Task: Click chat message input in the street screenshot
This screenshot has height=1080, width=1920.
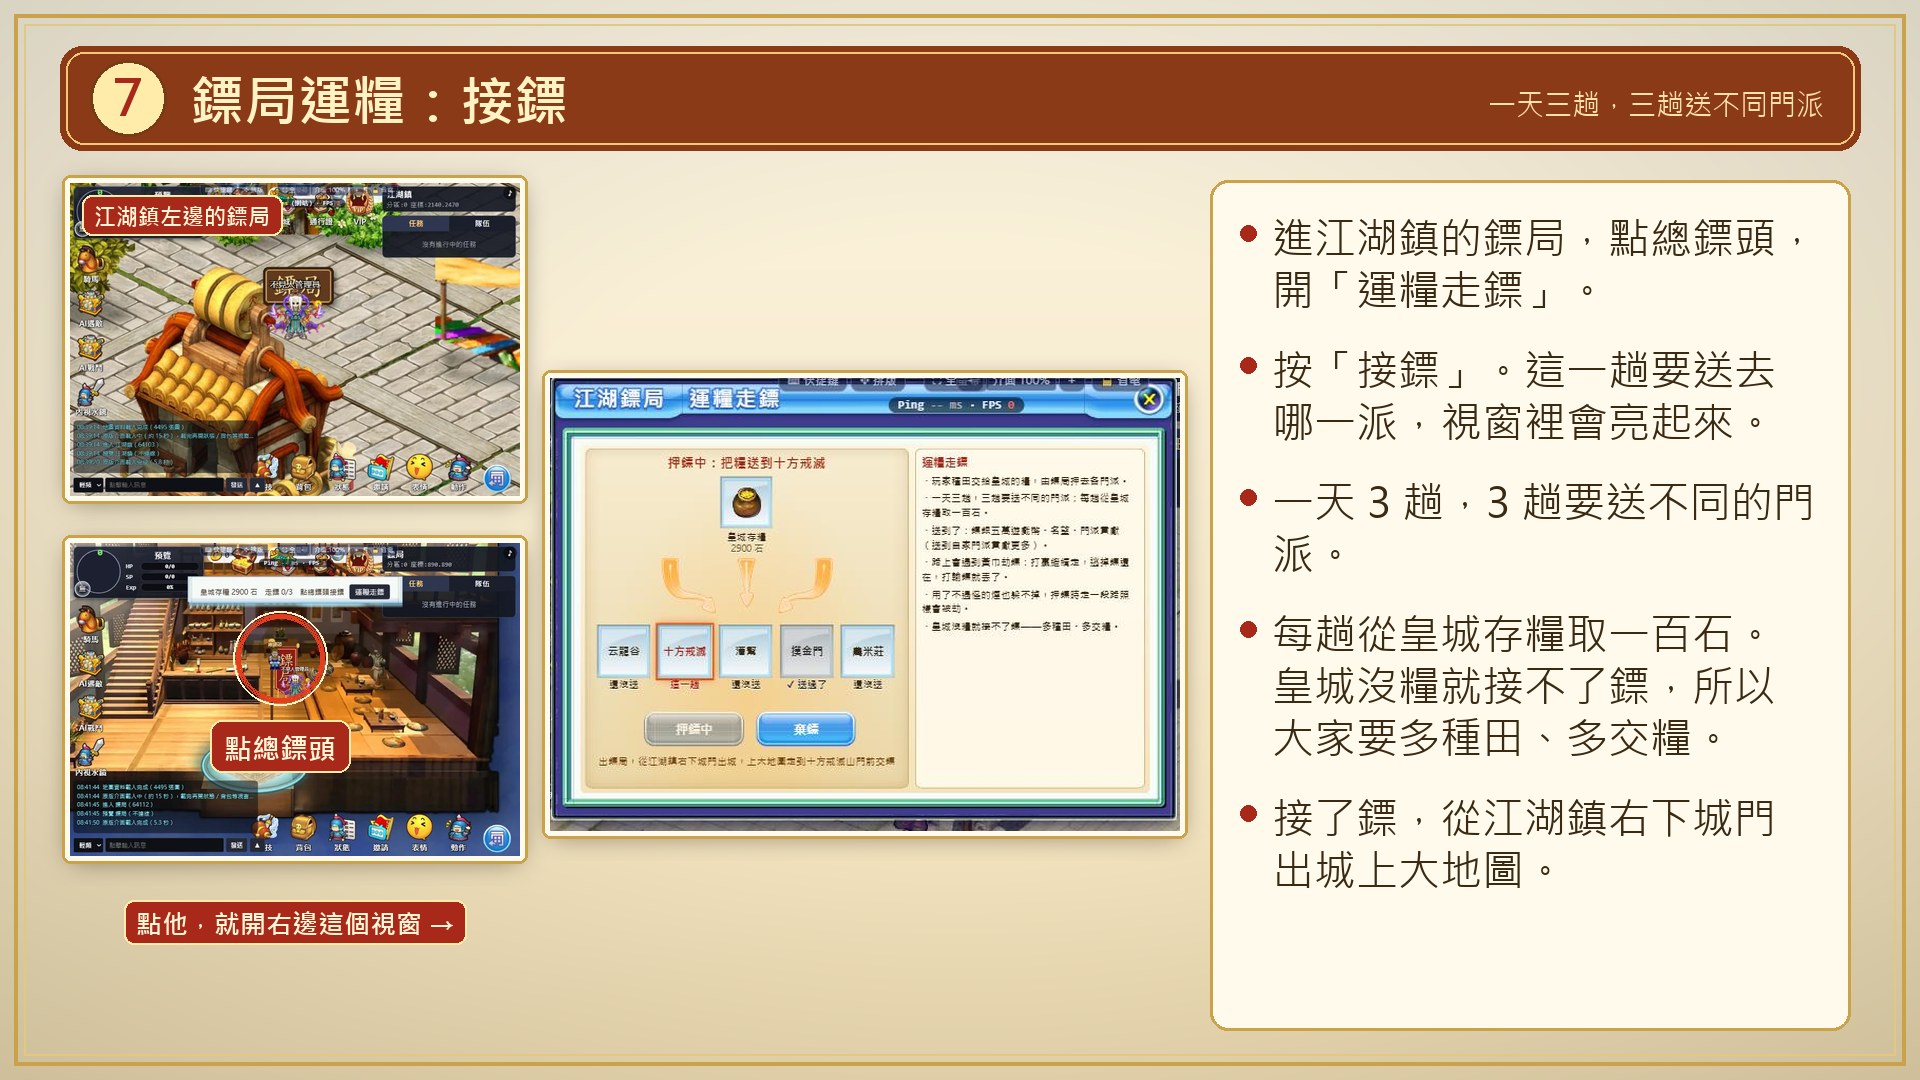Action: click(164, 485)
